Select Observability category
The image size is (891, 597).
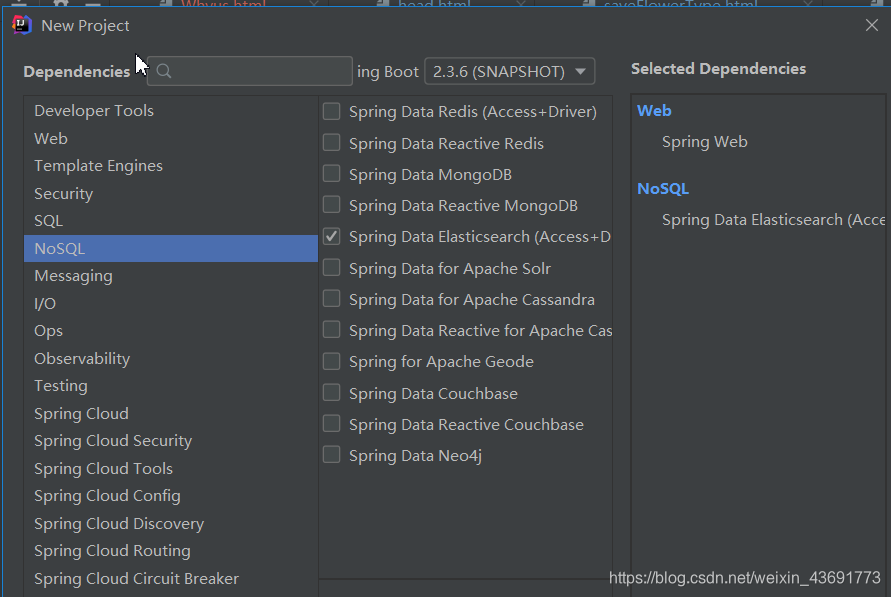point(170,359)
